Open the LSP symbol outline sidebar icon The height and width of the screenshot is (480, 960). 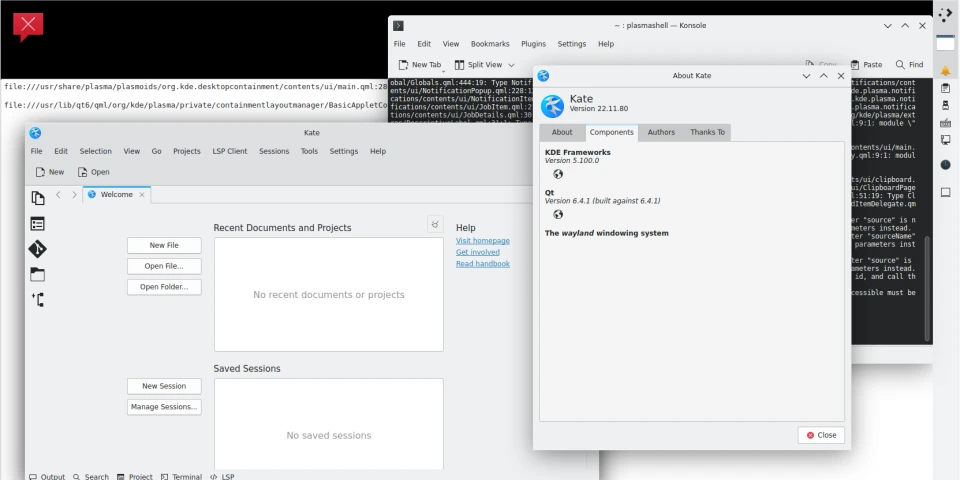click(38, 299)
